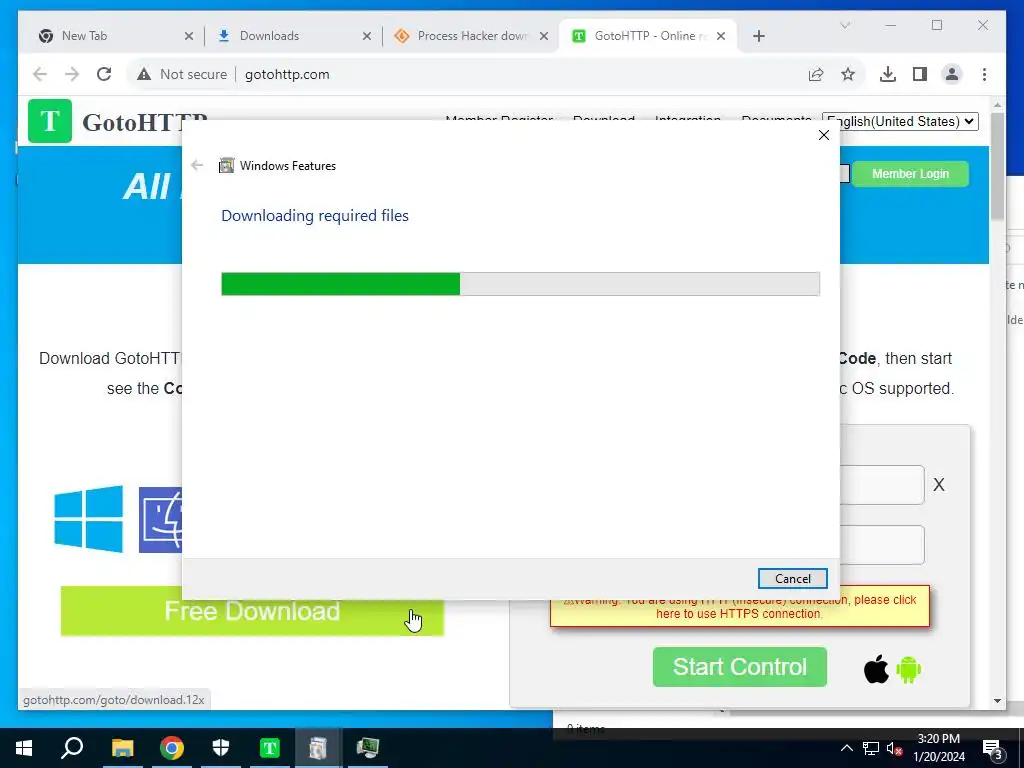Image resolution: width=1024 pixels, height=768 pixels.
Task: Show hidden system tray icons
Action: [846, 748]
